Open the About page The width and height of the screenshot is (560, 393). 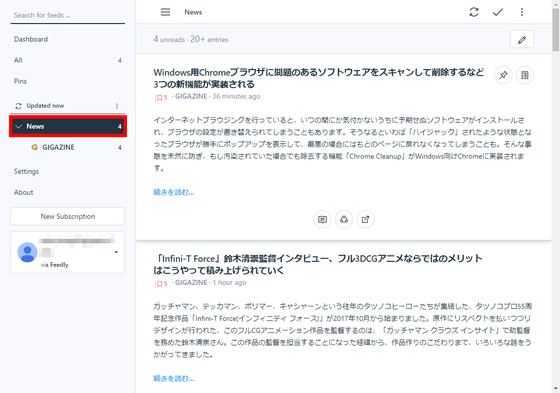point(24,192)
